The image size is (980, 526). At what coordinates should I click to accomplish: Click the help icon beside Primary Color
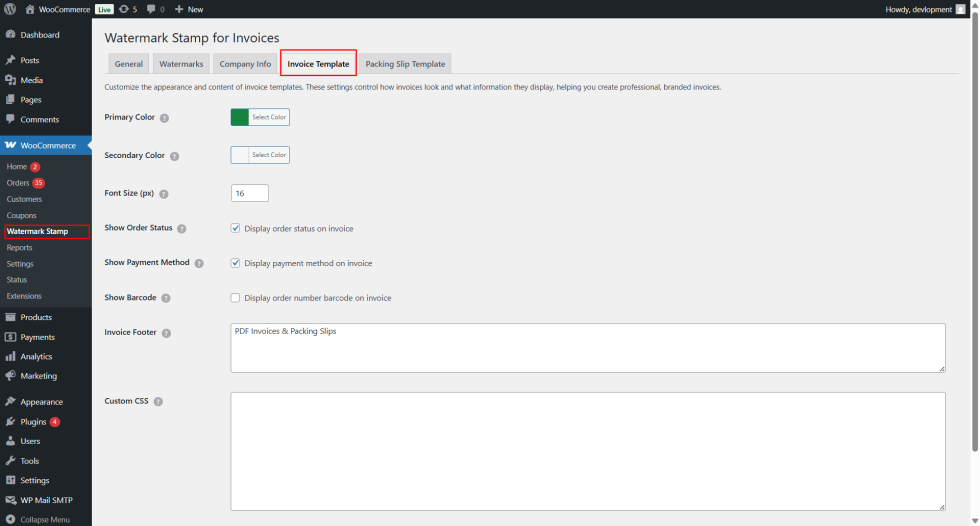coord(164,118)
